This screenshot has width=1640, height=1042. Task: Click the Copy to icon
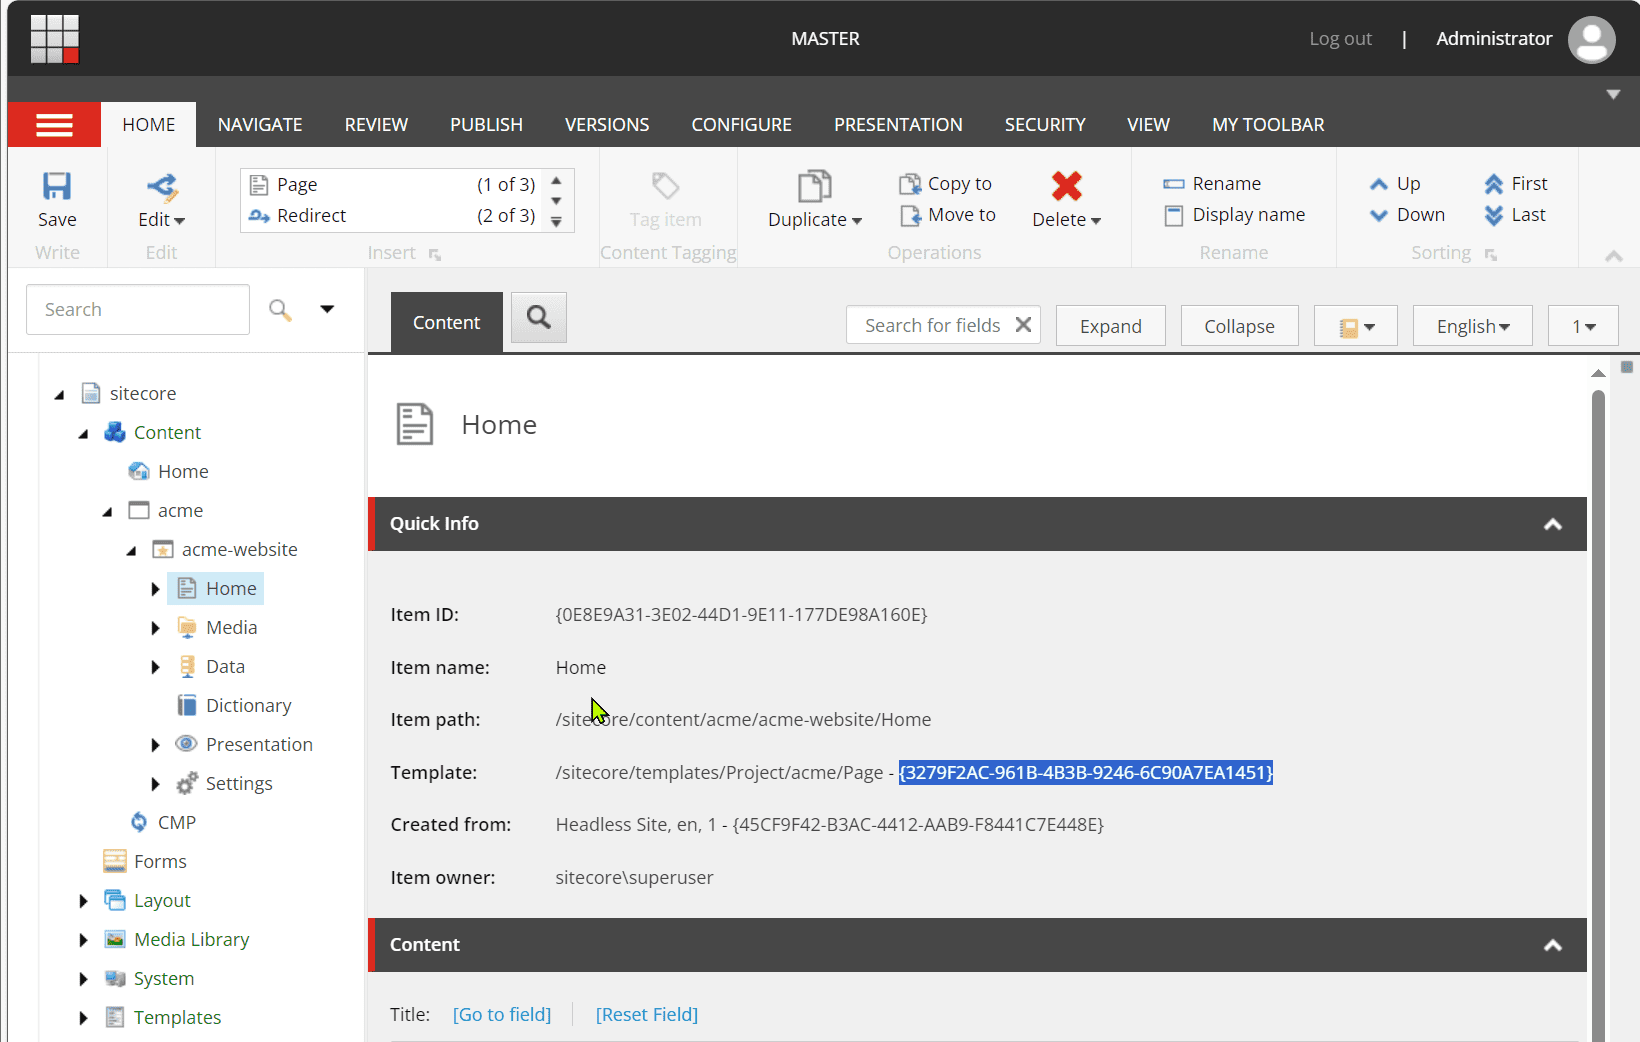[x=910, y=184]
